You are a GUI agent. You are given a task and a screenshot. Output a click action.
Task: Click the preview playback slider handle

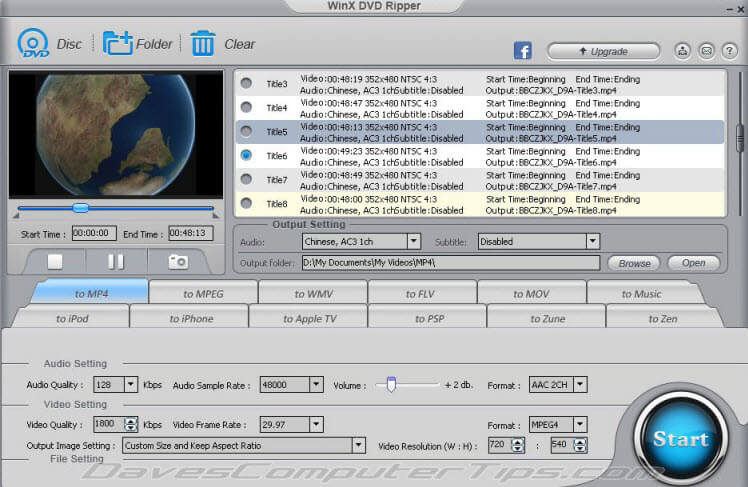[81, 207]
